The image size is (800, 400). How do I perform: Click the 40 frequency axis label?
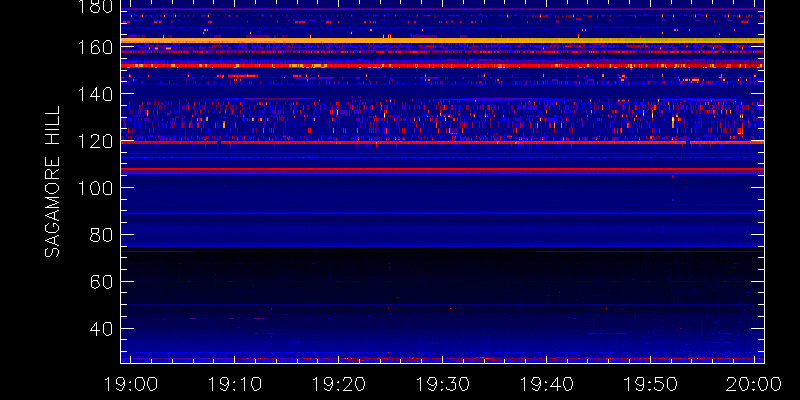101,329
